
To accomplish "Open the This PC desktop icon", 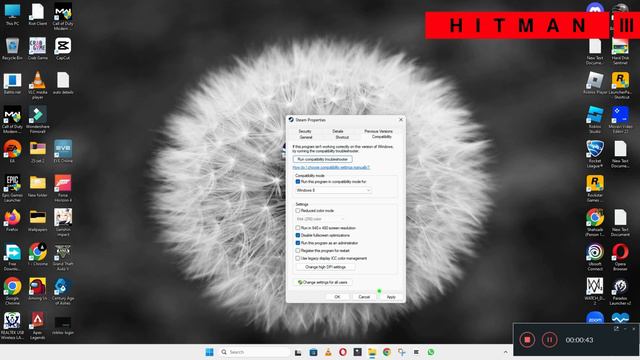I will [12, 14].
